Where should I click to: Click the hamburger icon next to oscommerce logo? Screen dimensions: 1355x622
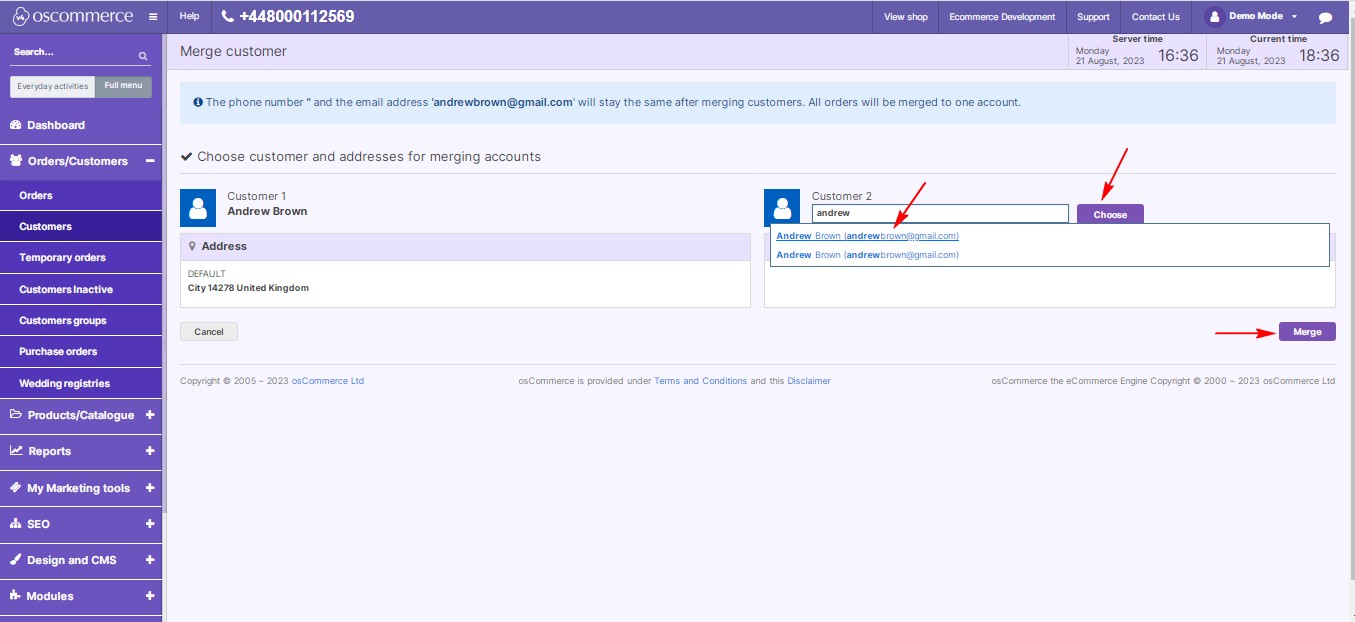[x=151, y=16]
